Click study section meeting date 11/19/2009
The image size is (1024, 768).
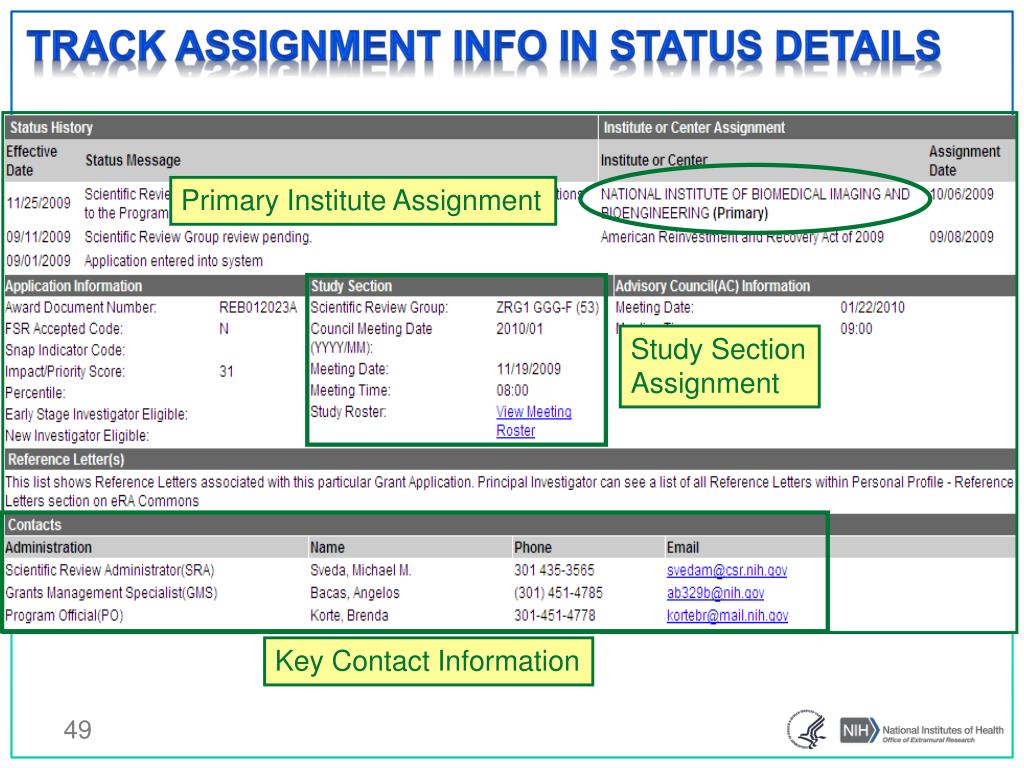(x=528, y=369)
